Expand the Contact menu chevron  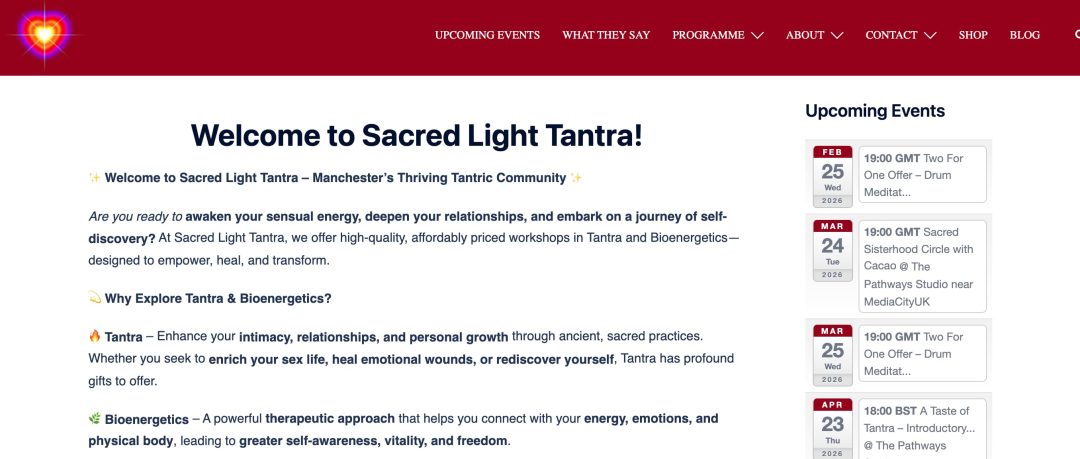[930, 35]
